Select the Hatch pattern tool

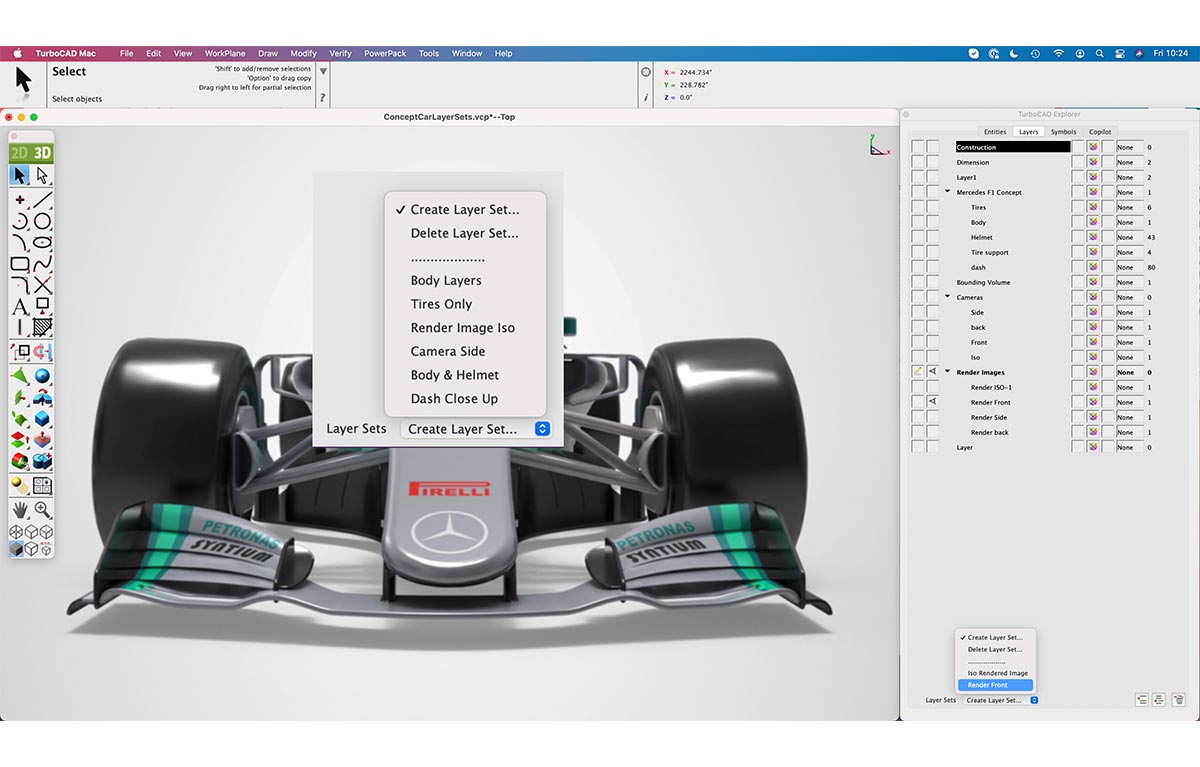43,325
